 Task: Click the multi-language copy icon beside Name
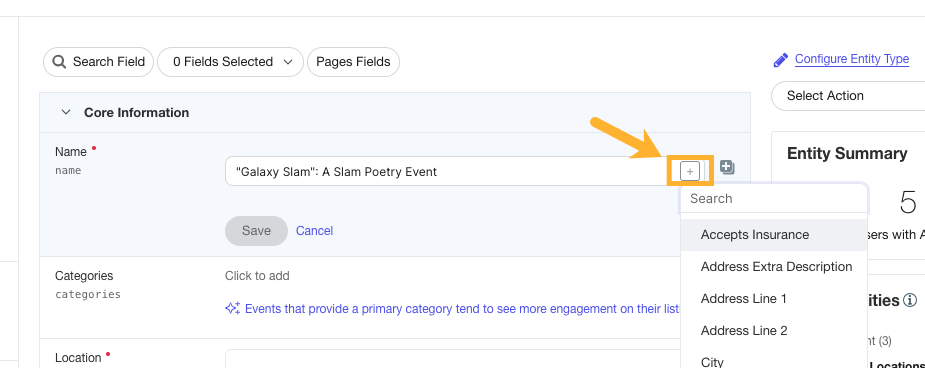(727, 167)
